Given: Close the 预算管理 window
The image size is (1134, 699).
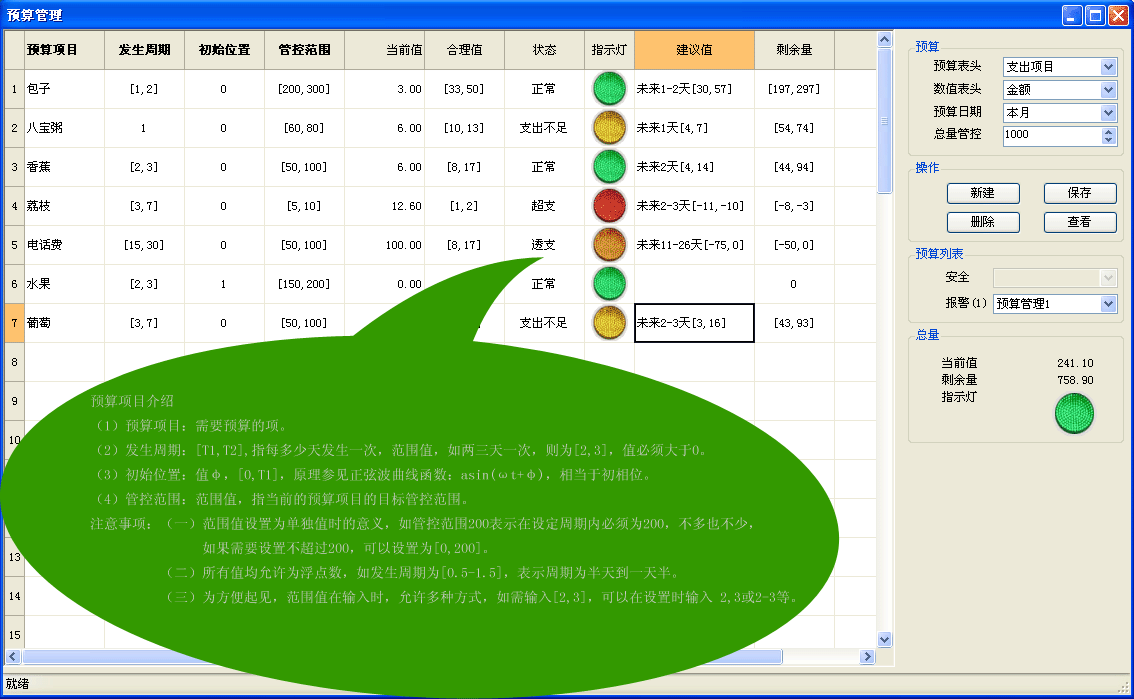Looking at the screenshot, I should (1118, 15).
